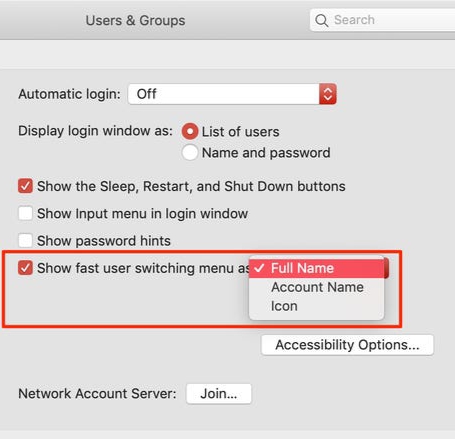Click the magnifying glass search icon
The image size is (455, 439).
pyautogui.click(x=322, y=20)
